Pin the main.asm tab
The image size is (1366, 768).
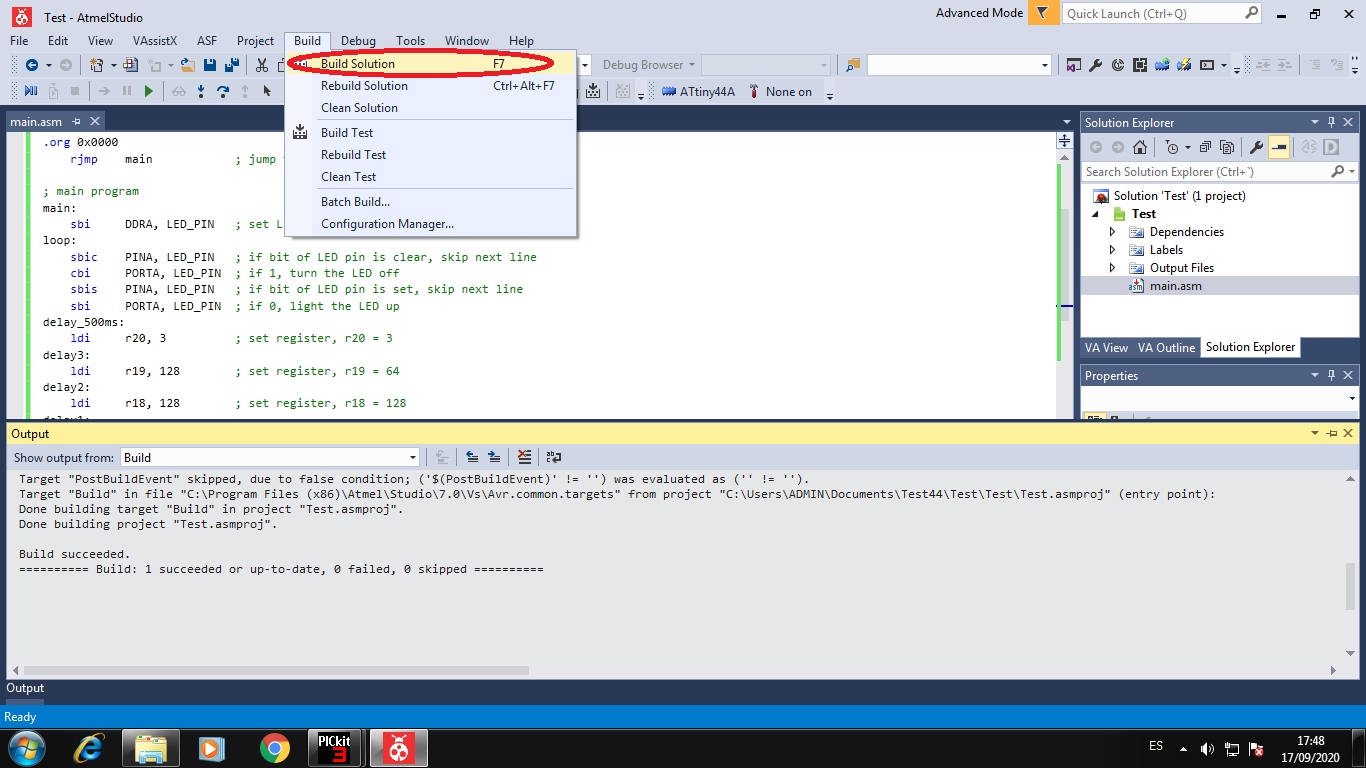pos(77,122)
